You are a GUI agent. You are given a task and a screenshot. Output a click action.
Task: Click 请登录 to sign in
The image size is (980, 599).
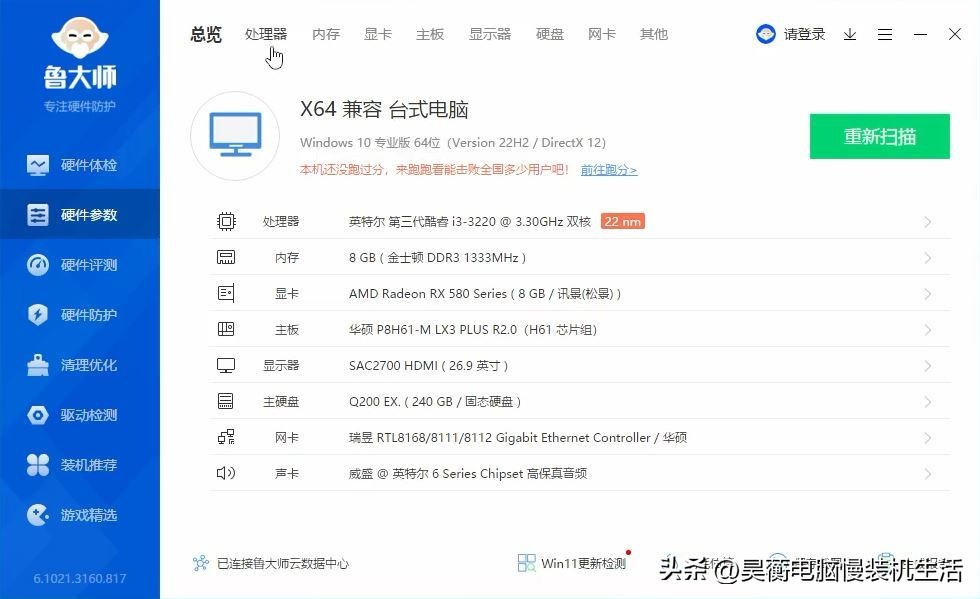[x=803, y=33]
